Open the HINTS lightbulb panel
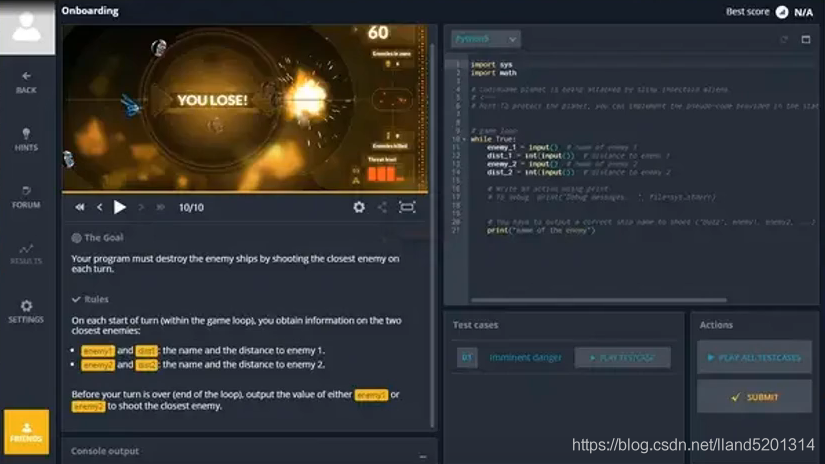The width and height of the screenshot is (825, 464). 26,140
